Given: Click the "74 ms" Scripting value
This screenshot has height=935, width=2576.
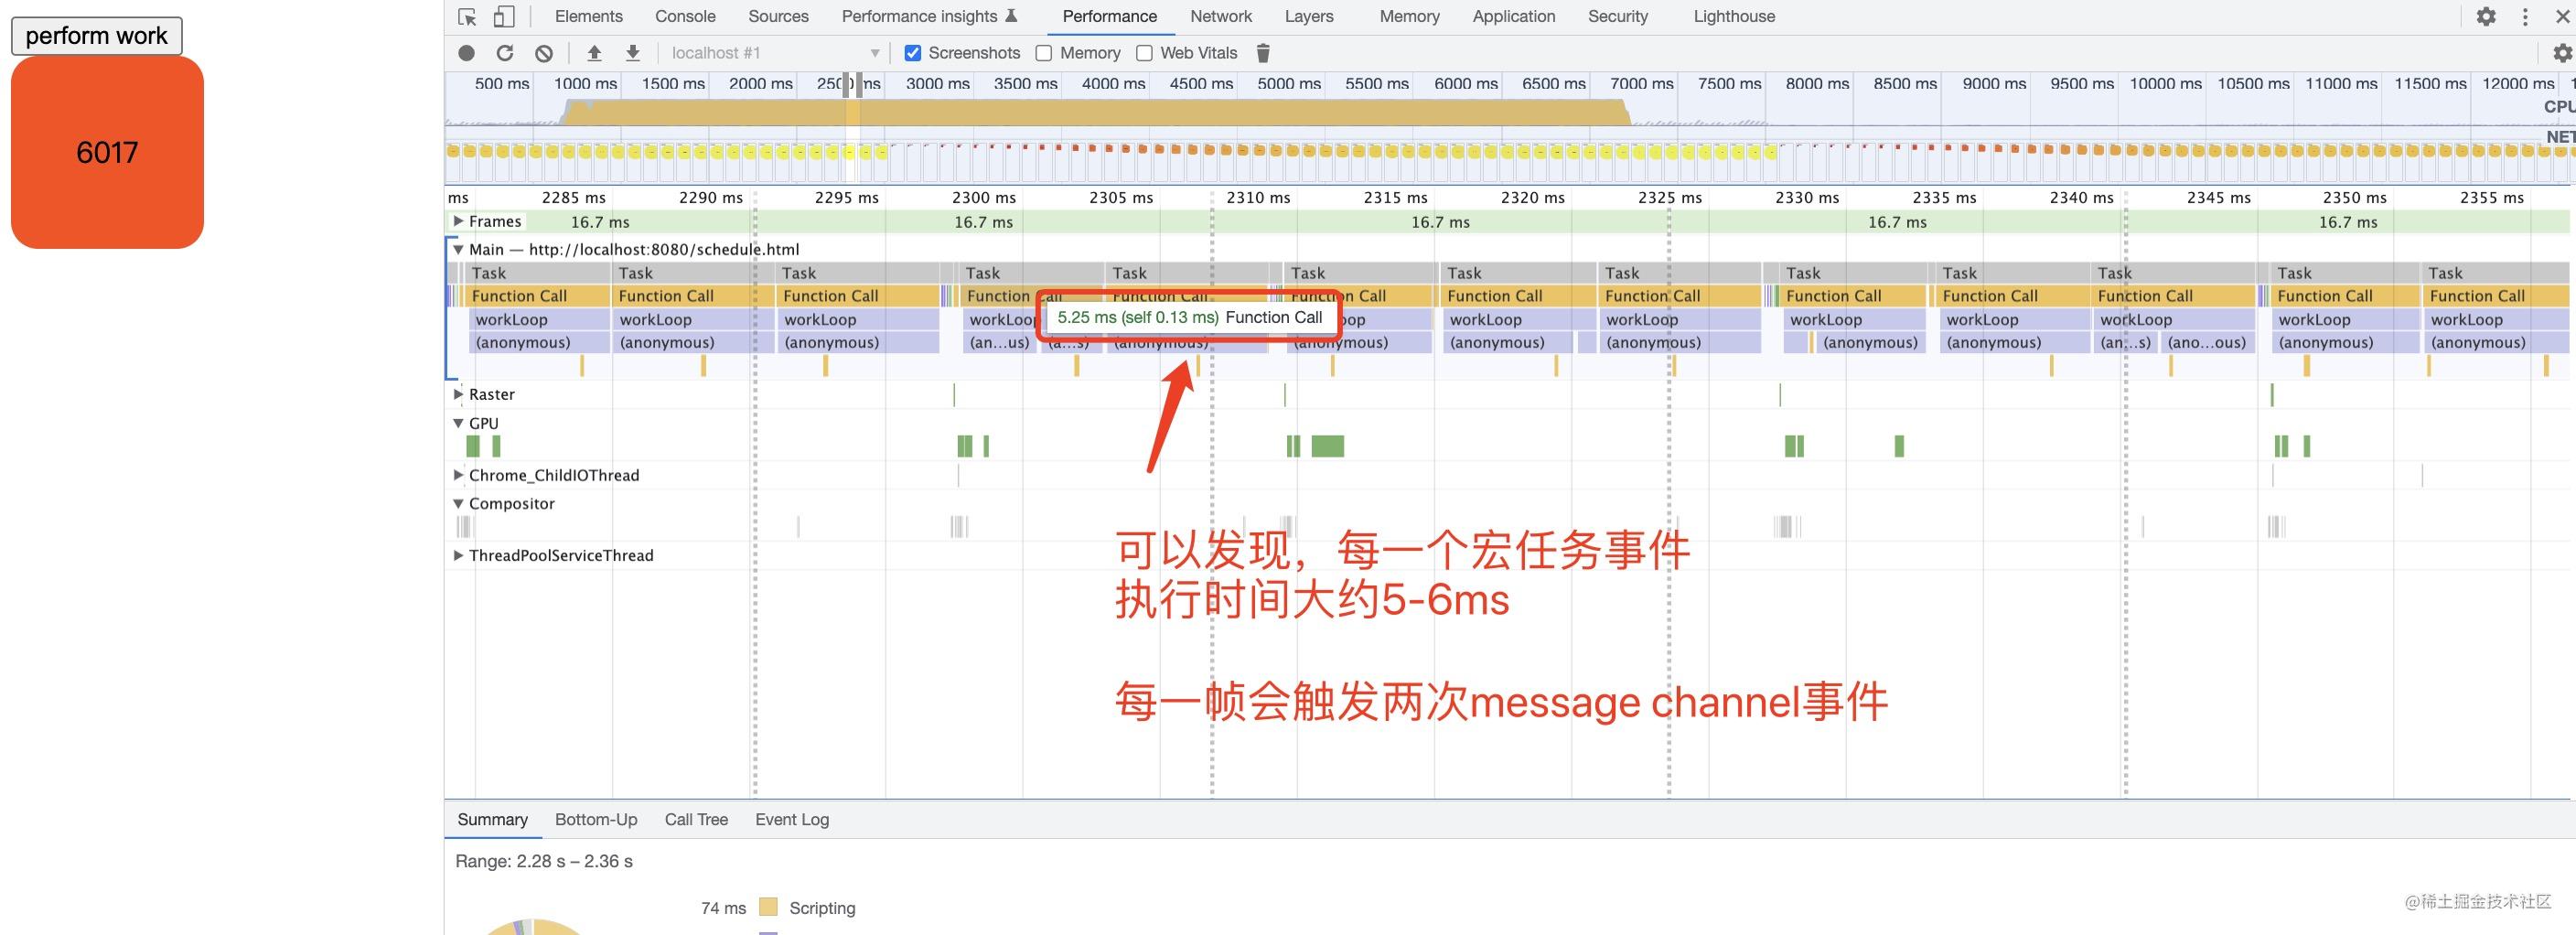Looking at the screenshot, I should (x=723, y=908).
